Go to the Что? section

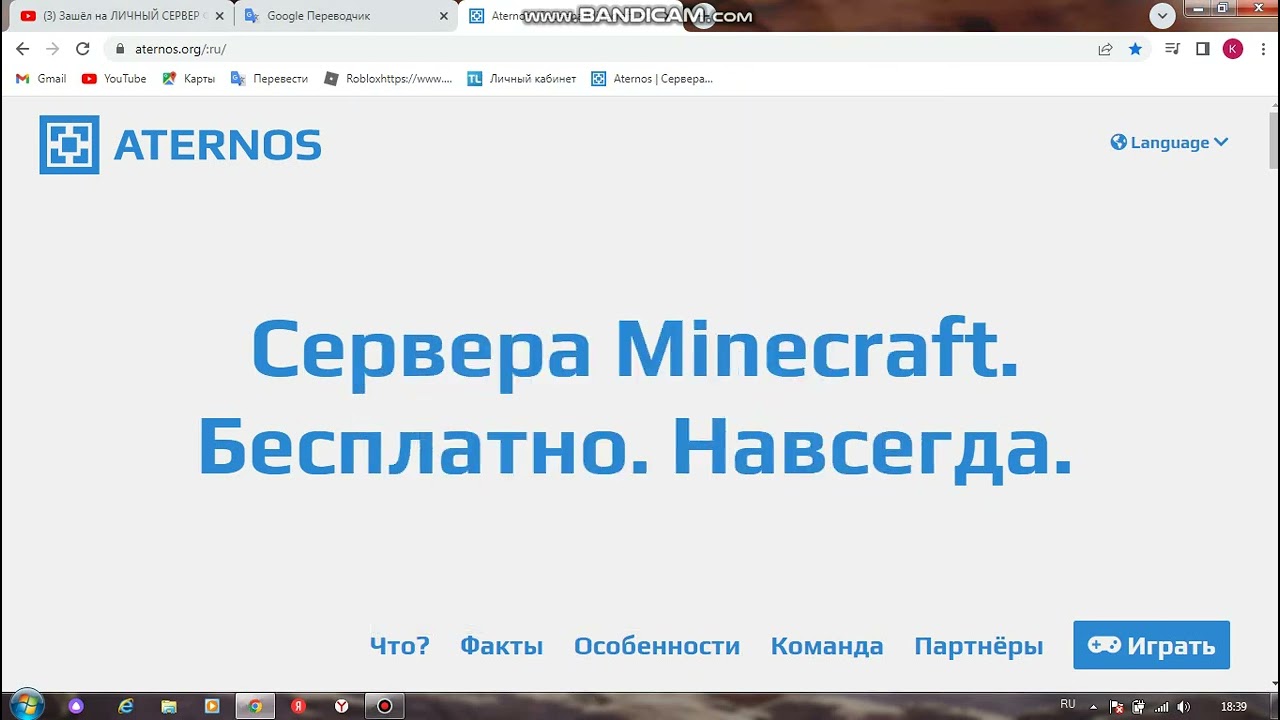(x=399, y=646)
